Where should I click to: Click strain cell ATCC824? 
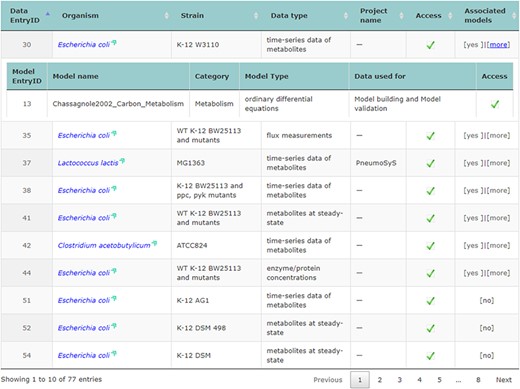(x=216, y=246)
